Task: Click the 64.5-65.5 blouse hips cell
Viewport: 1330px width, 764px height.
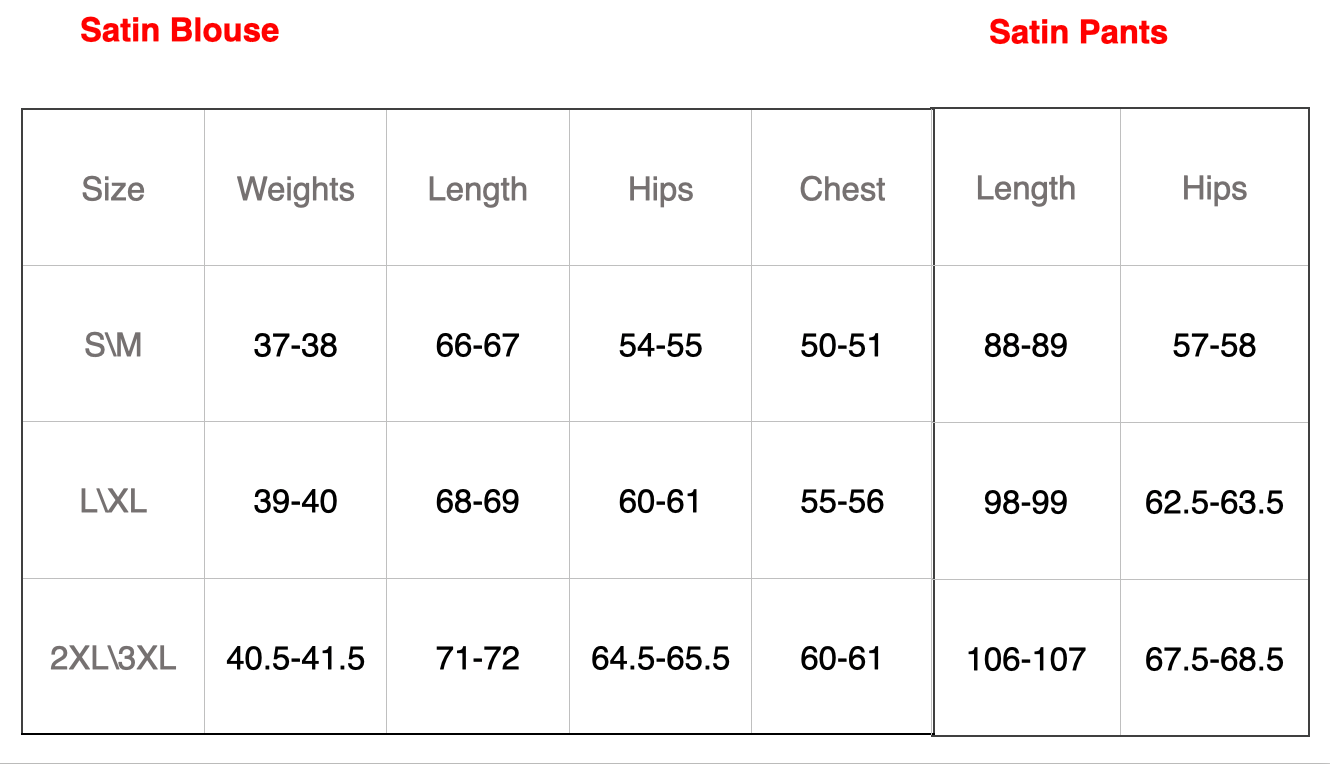Action: pyautogui.click(x=660, y=658)
